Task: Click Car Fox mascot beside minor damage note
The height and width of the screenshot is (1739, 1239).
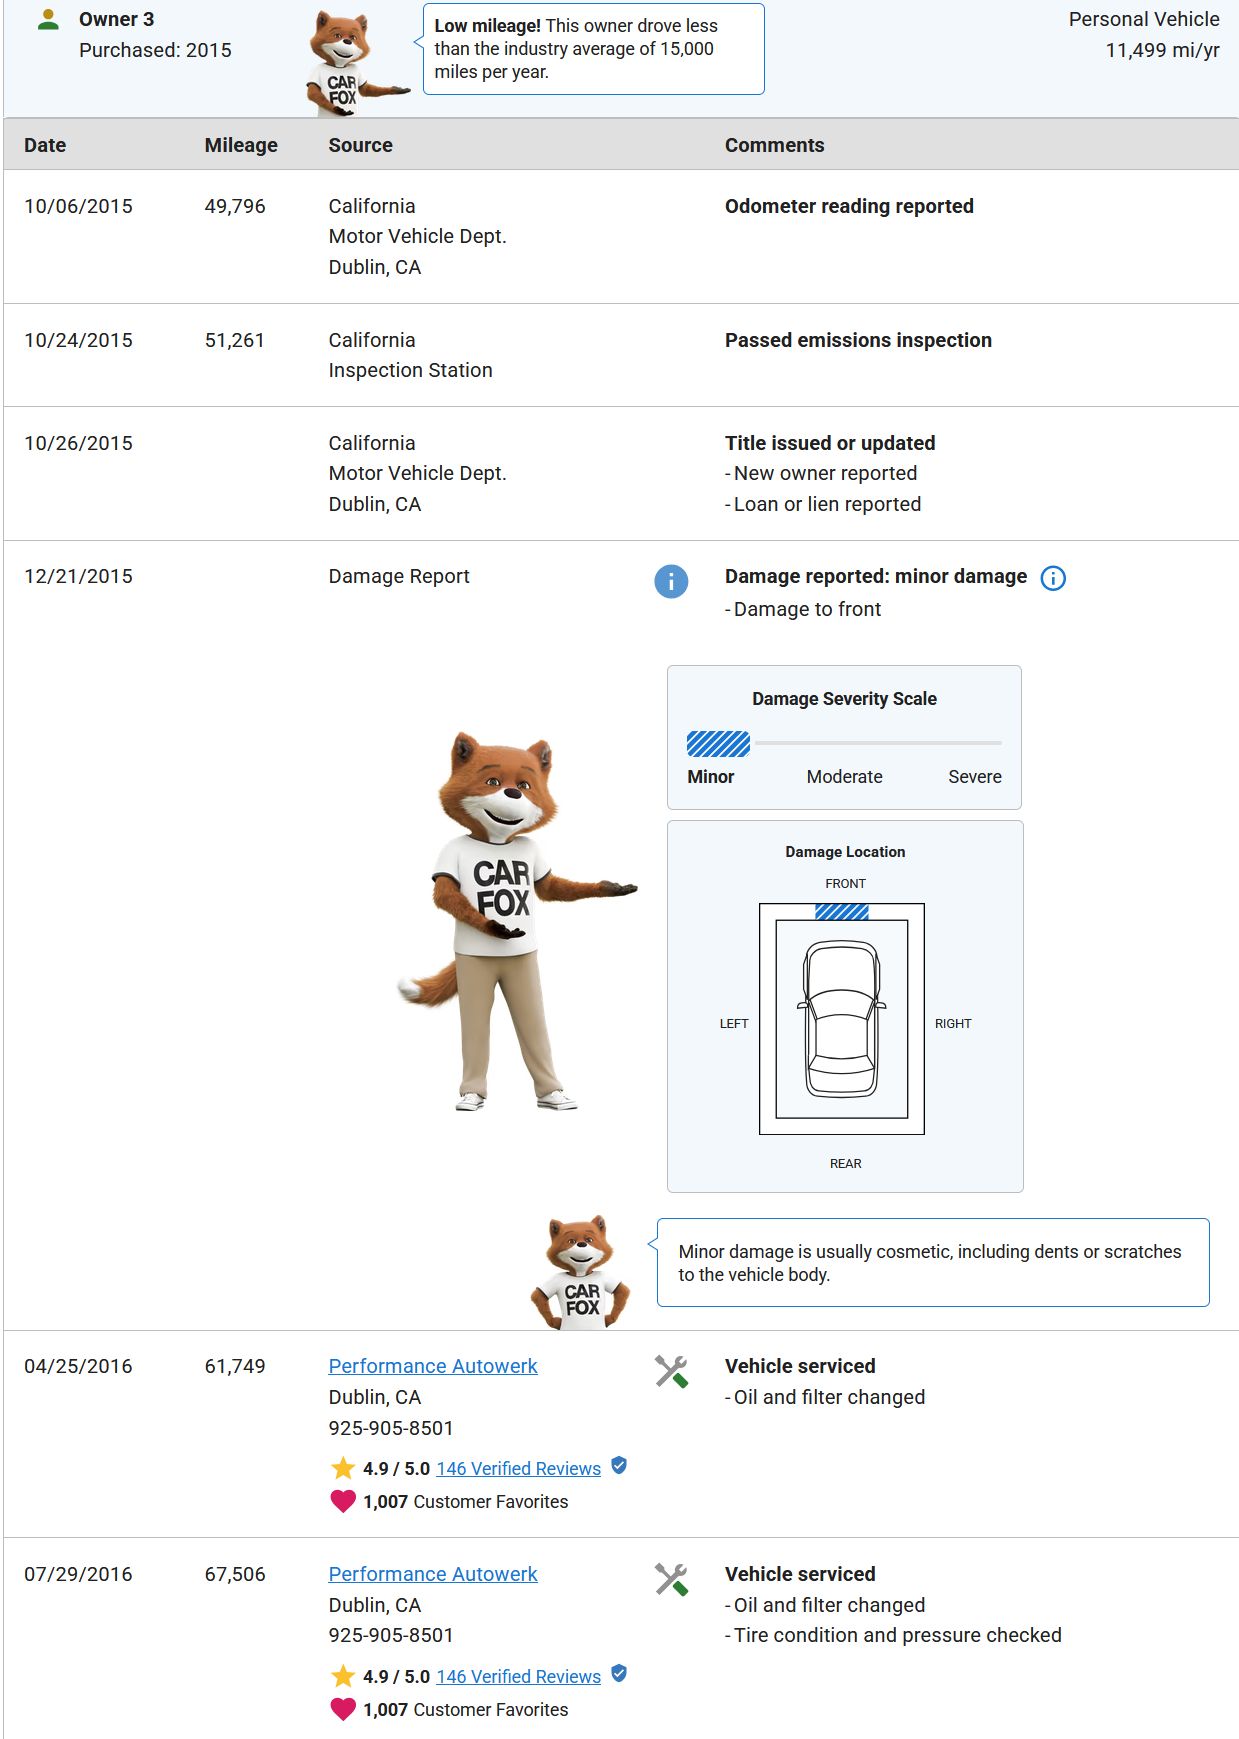Action: [581, 1272]
